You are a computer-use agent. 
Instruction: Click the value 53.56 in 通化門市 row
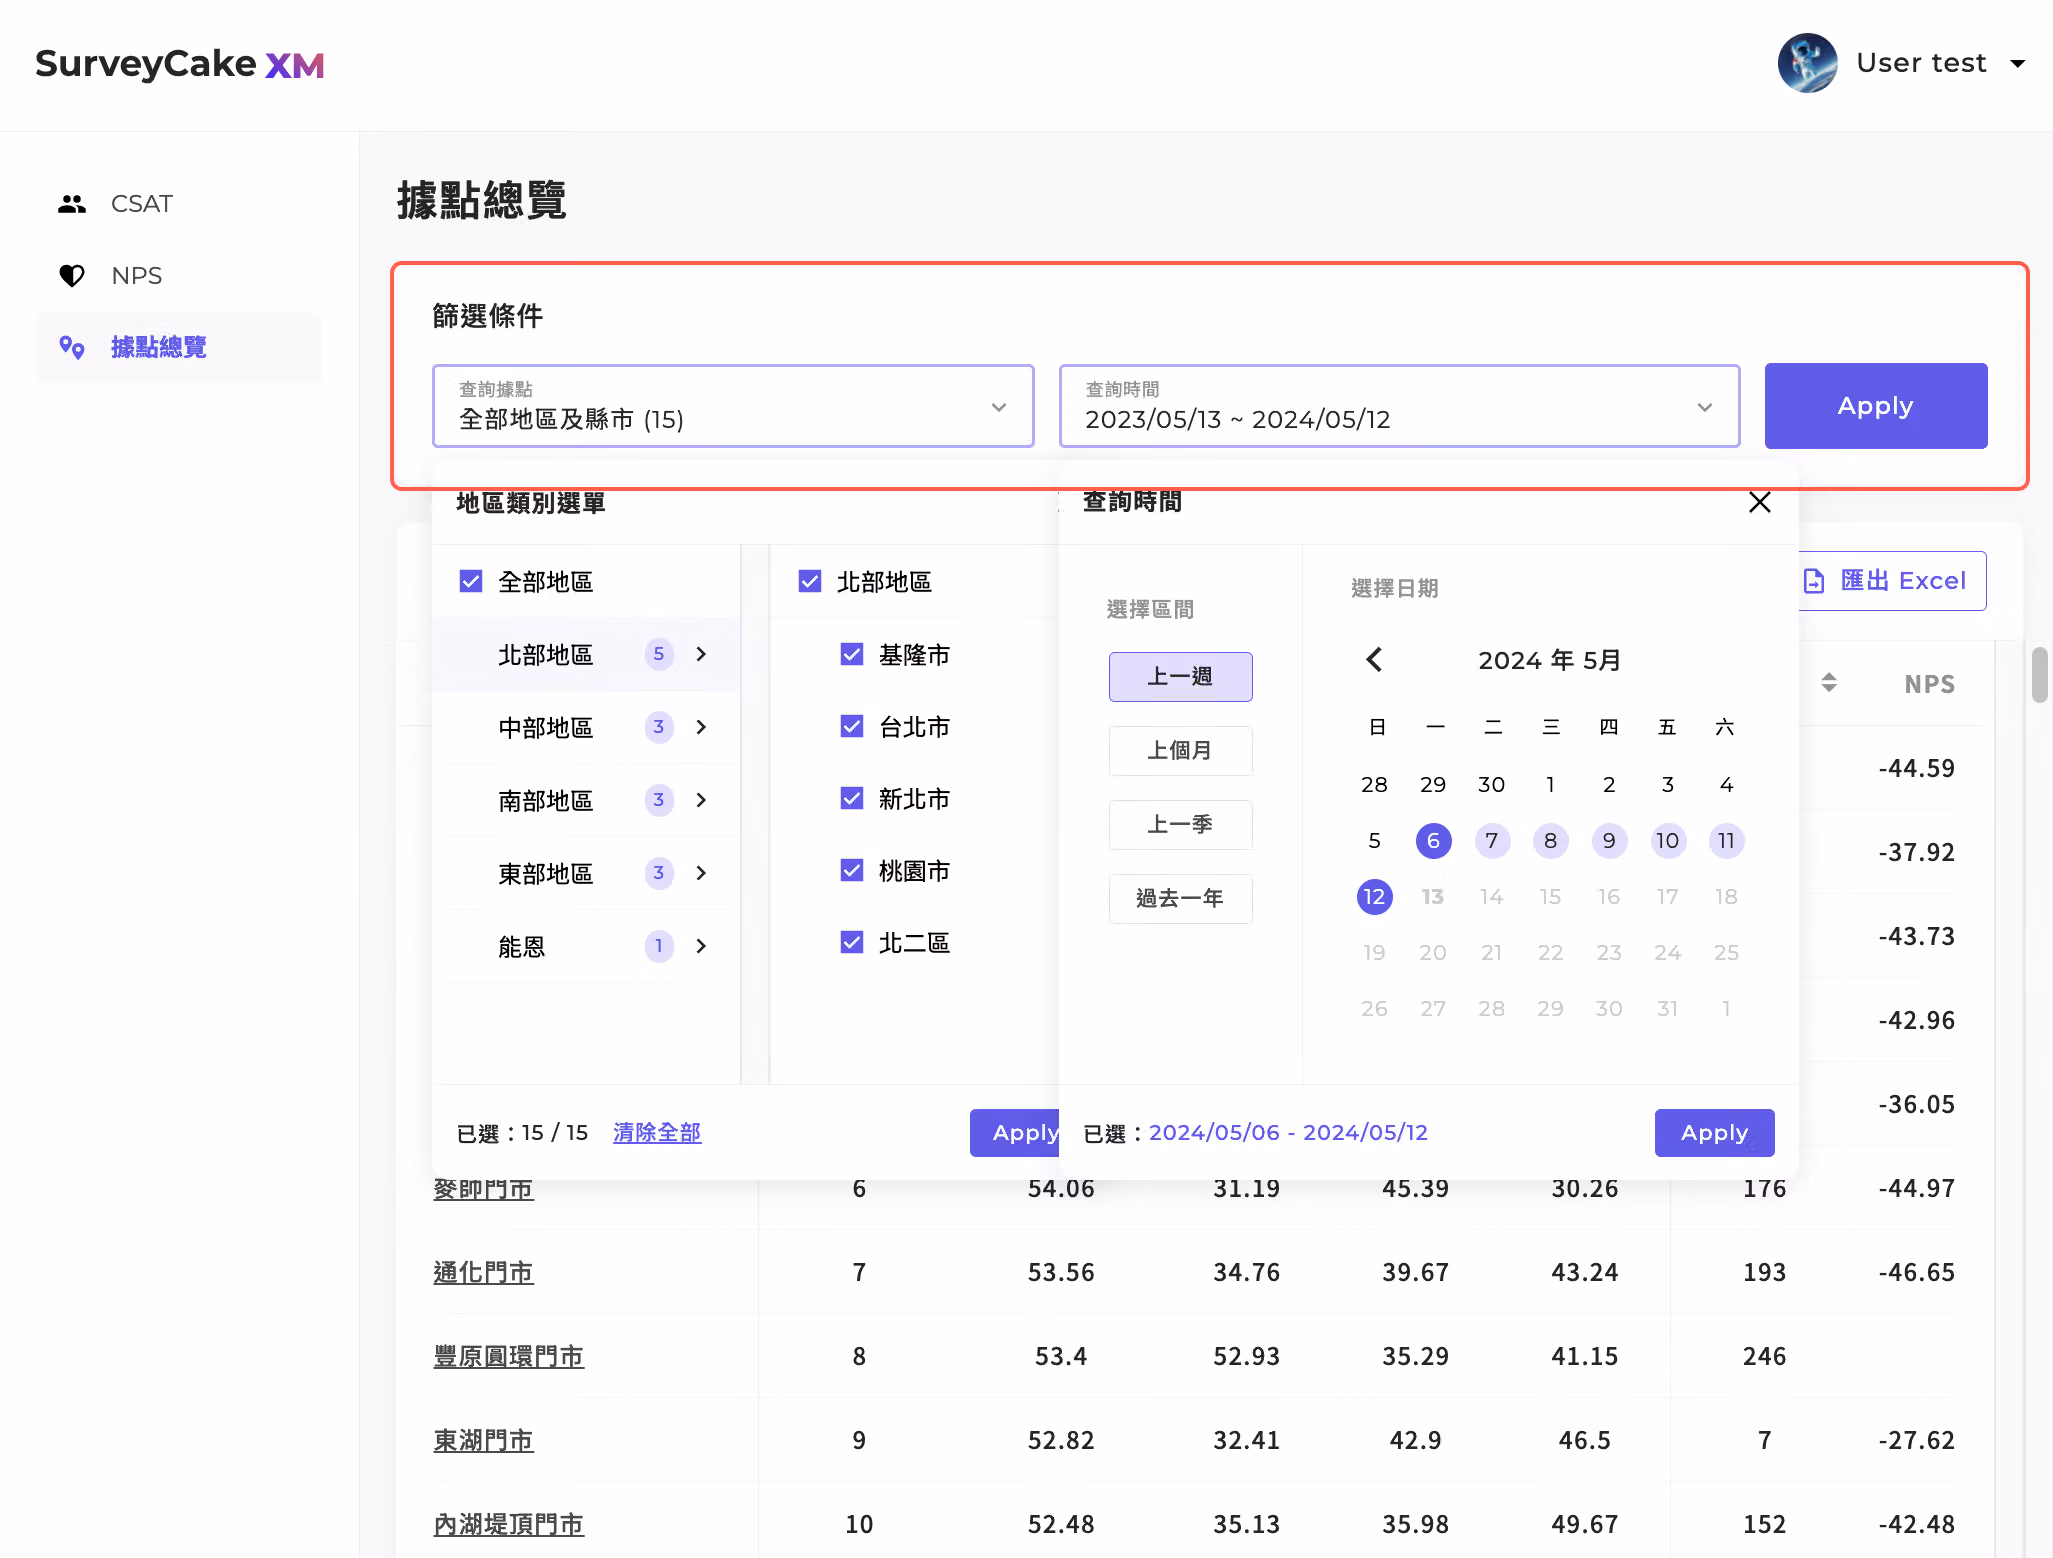[1061, 1272]
